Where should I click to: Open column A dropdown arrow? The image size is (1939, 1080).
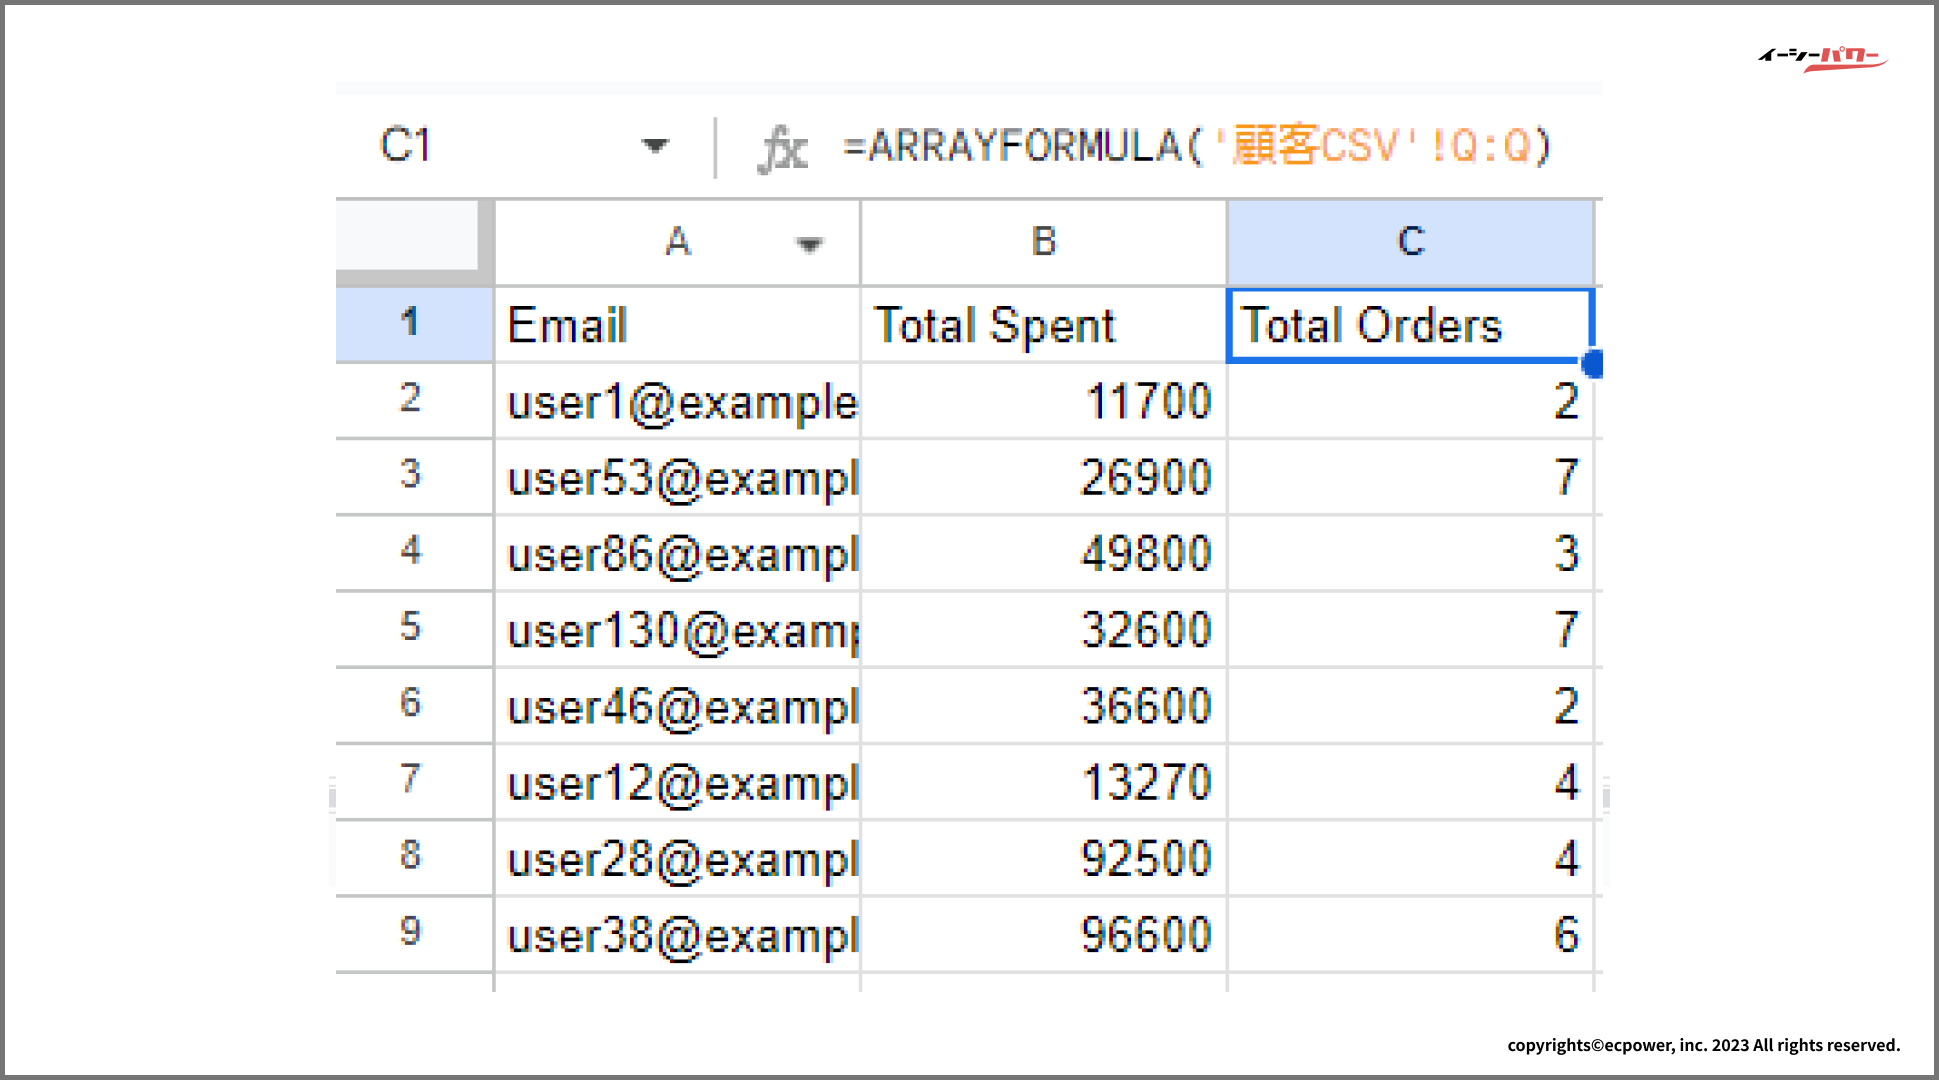pos(809,244)
